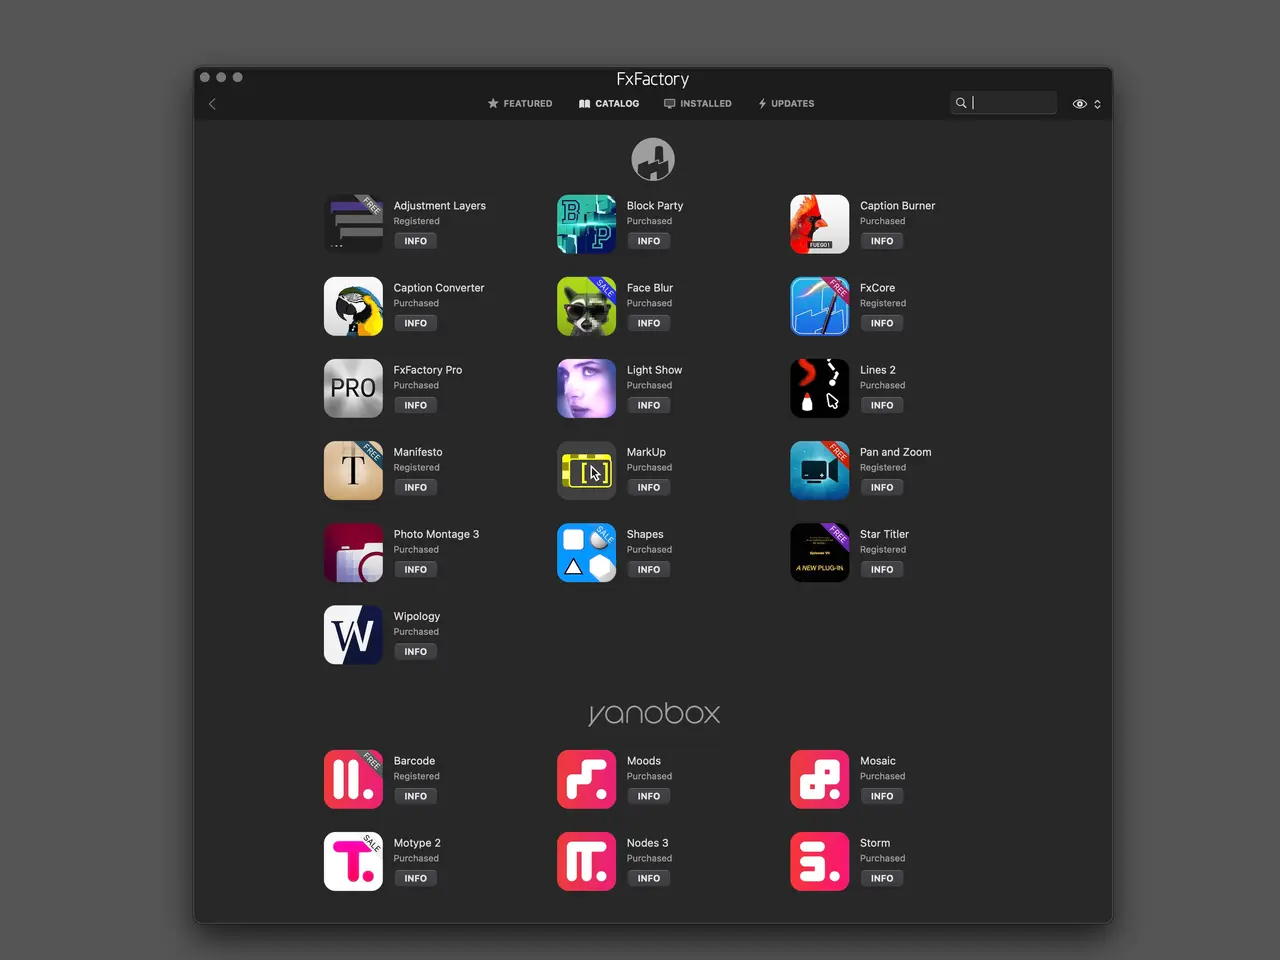The height and width of the screenshot is (960, 1280).
Task: Click INFO button for Face Blur
Action: [649, 323]
